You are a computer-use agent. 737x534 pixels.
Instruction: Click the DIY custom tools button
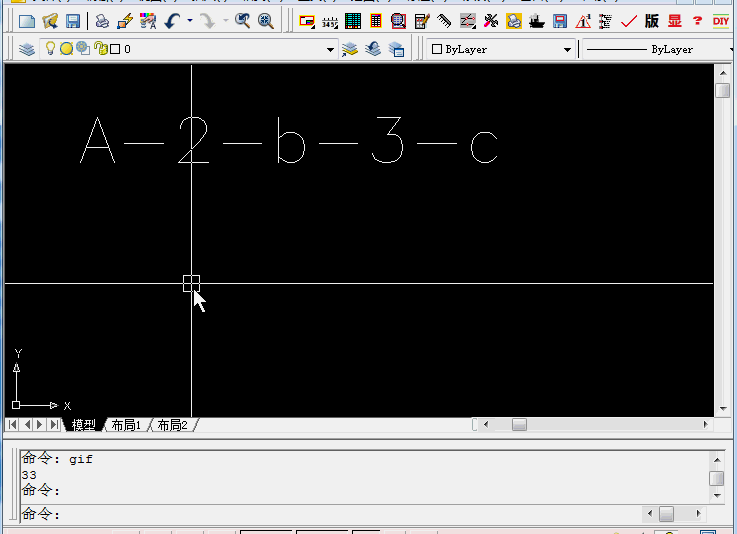pos(721,21)
